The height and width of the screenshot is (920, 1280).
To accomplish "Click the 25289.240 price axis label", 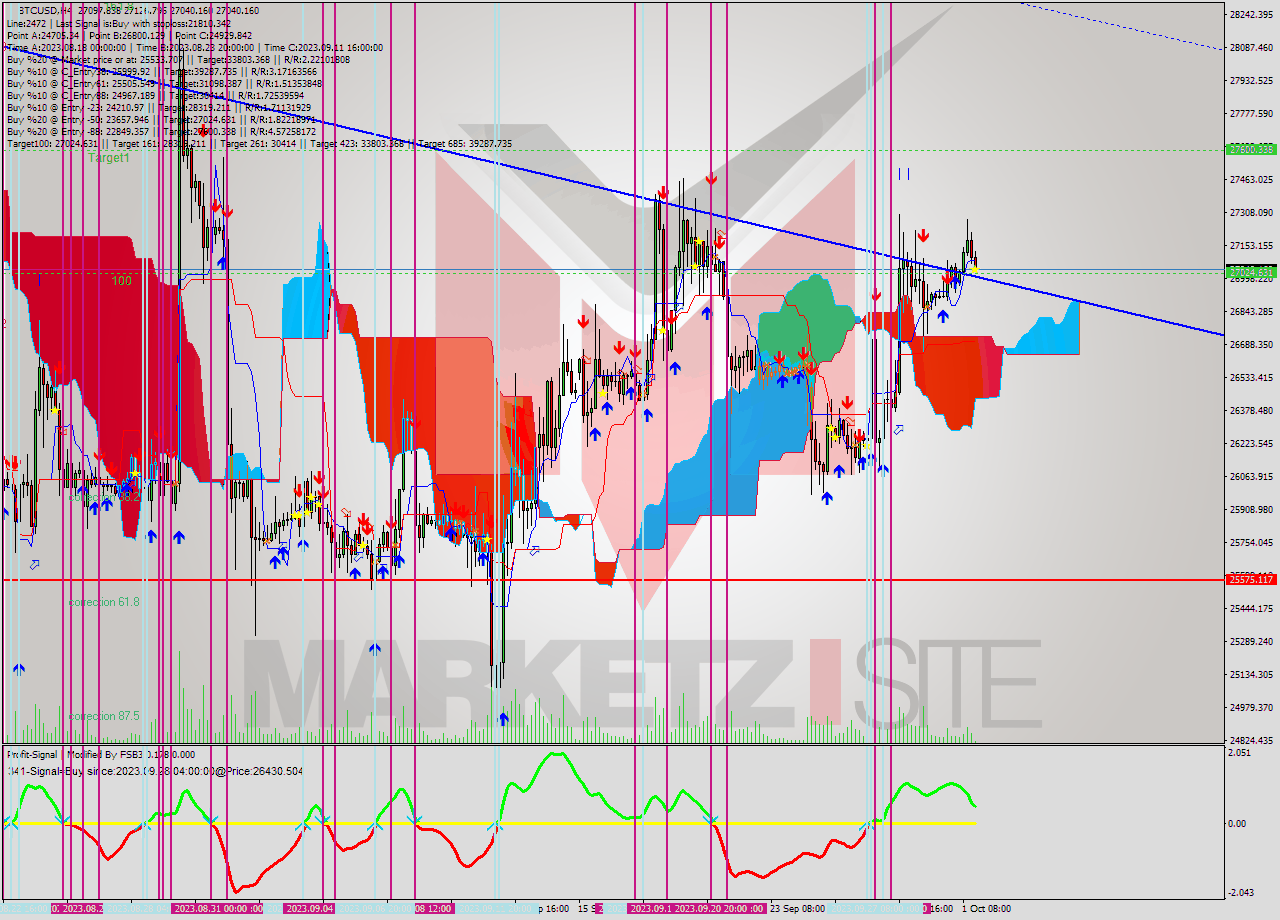I will (1252, 641).
